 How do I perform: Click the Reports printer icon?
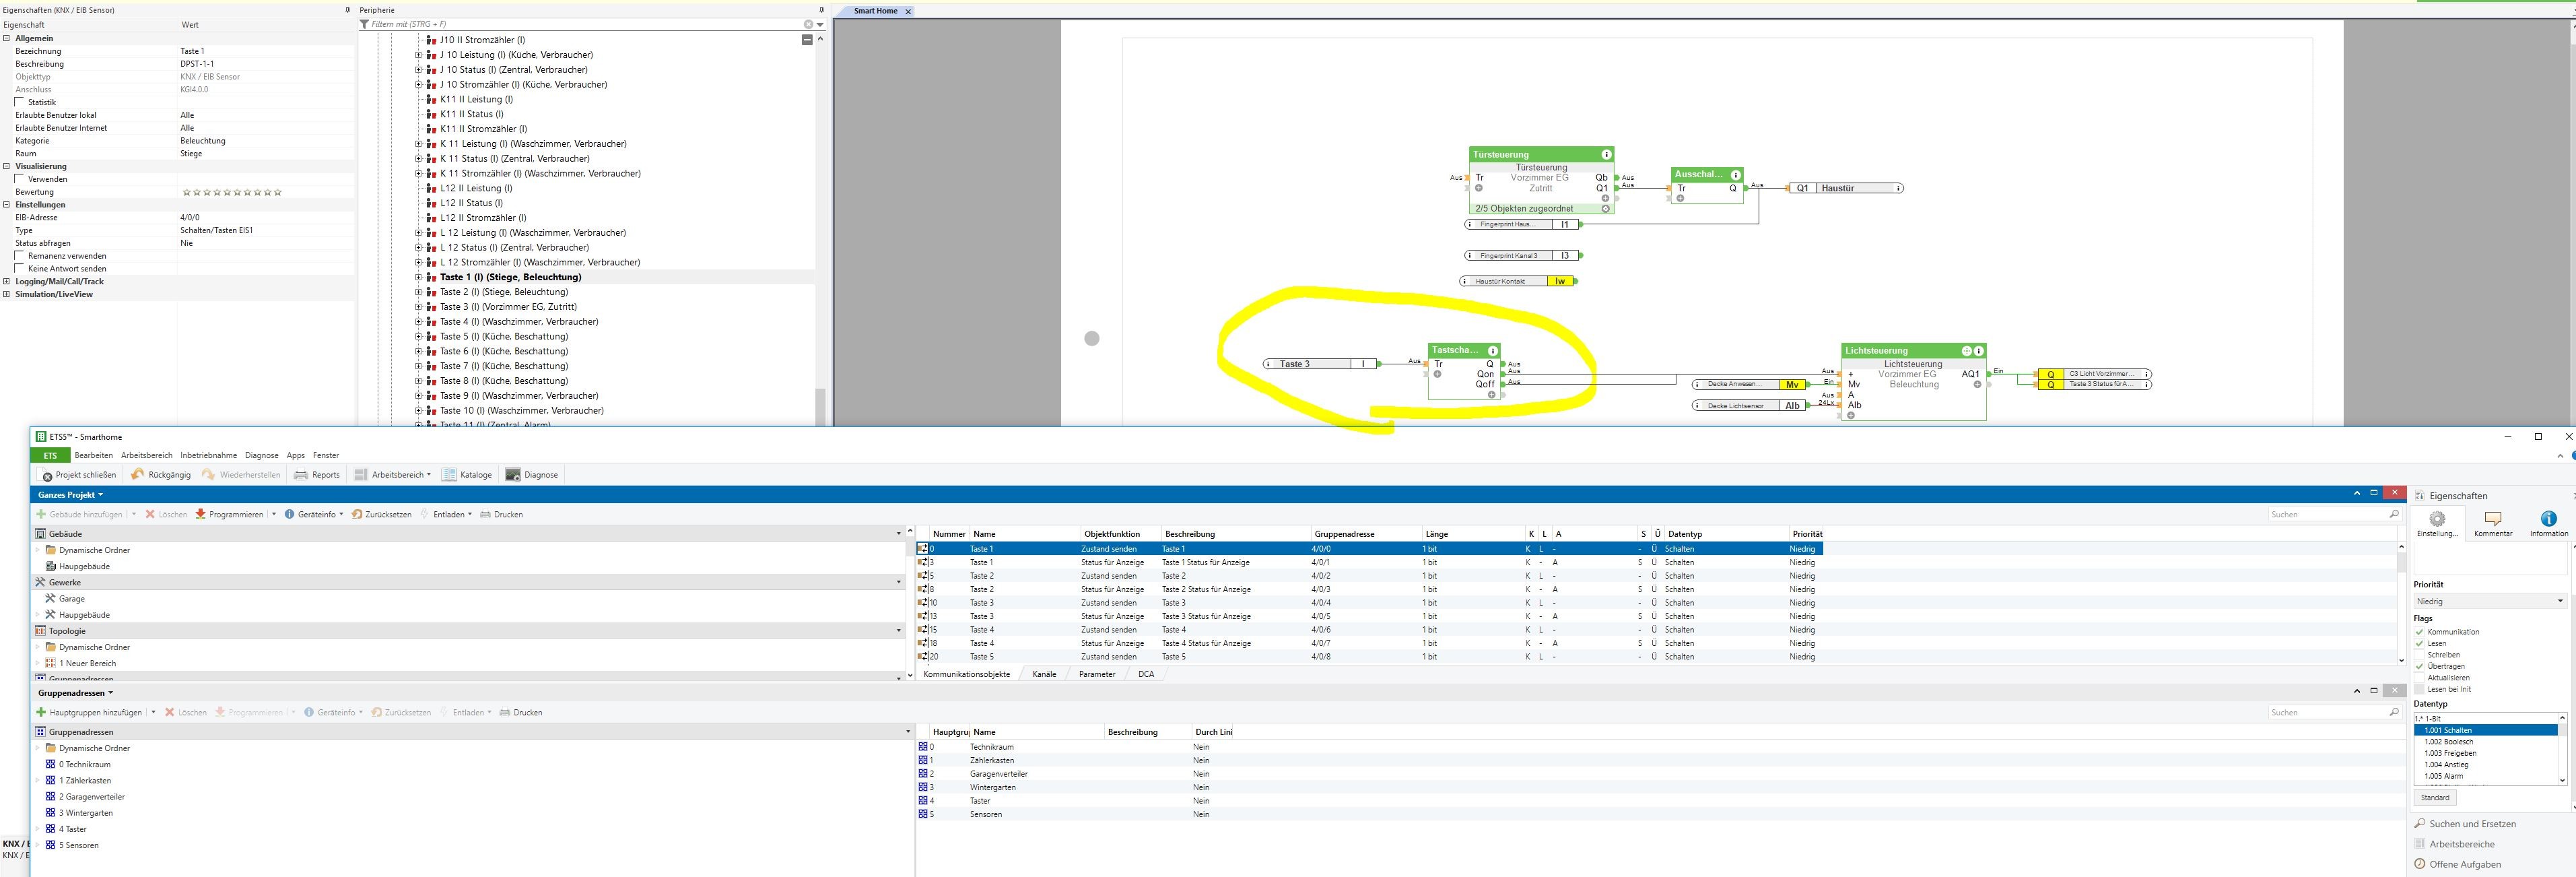tap(301, 475)
